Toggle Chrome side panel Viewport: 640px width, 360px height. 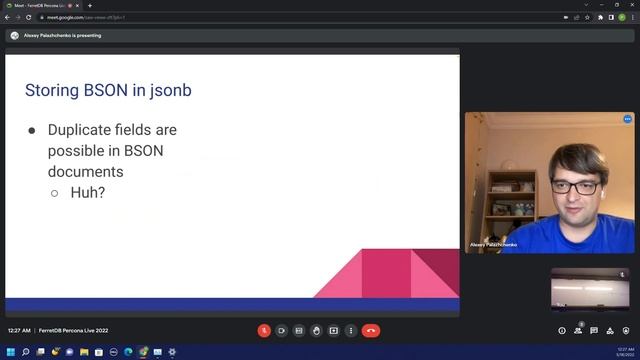611,18
